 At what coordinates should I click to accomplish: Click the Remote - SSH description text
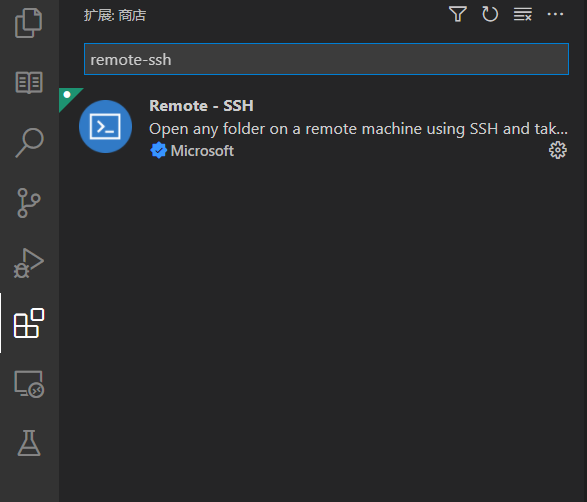tap(358, 129)
